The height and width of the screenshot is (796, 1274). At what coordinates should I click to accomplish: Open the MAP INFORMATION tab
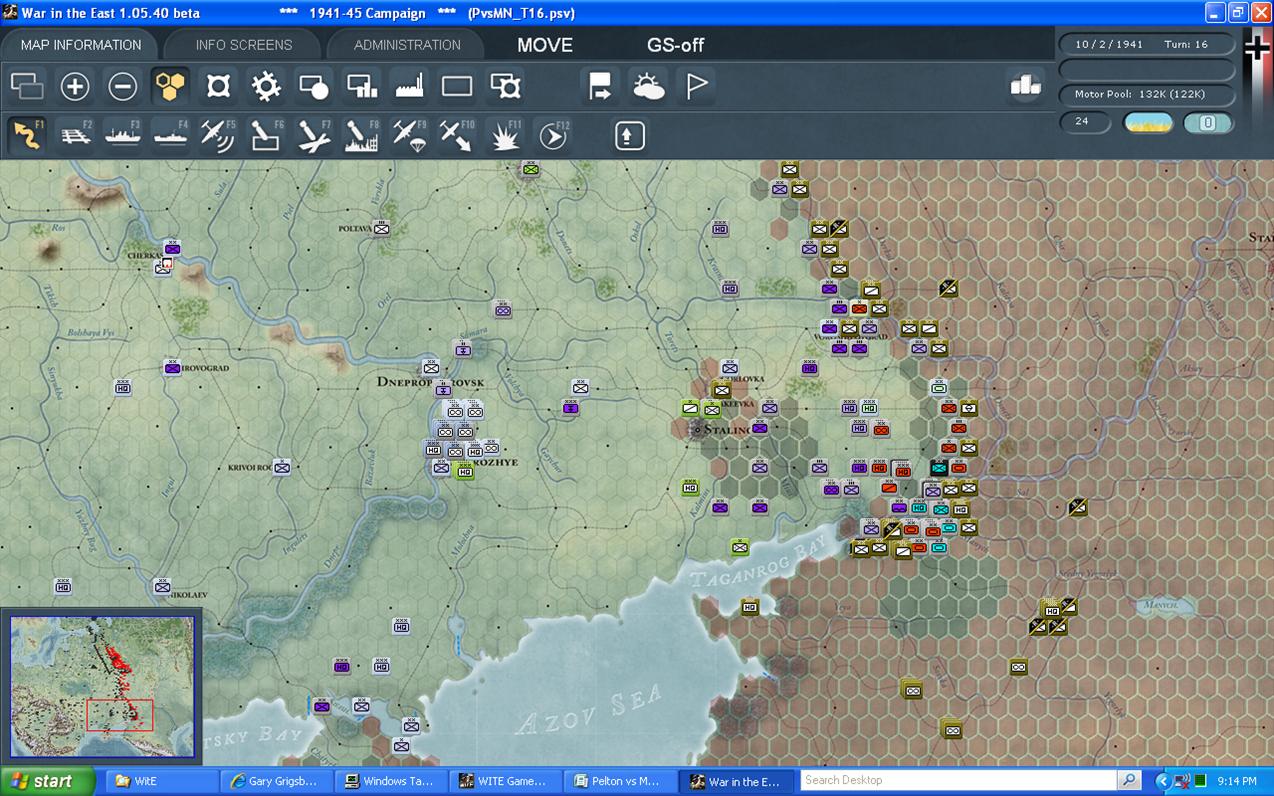[81, 45]
